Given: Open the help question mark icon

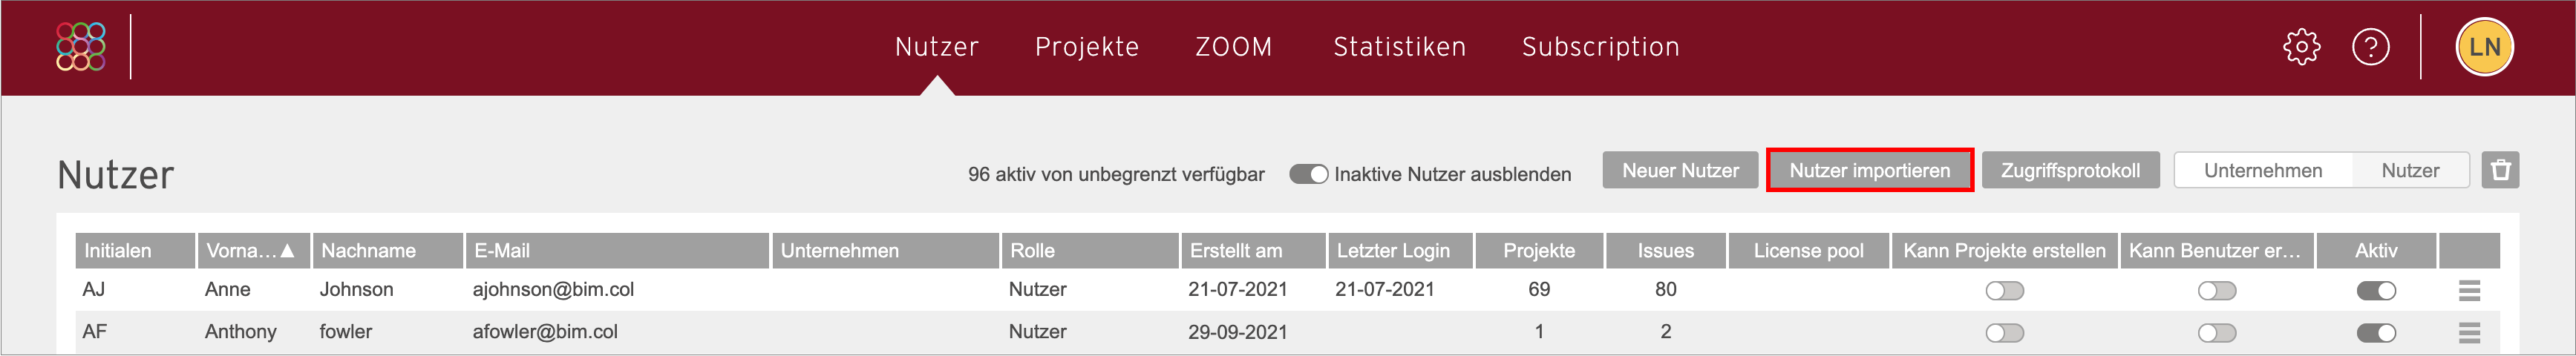Looking at the screenshot, I should pyautogui.click(x=2370, y=47).
